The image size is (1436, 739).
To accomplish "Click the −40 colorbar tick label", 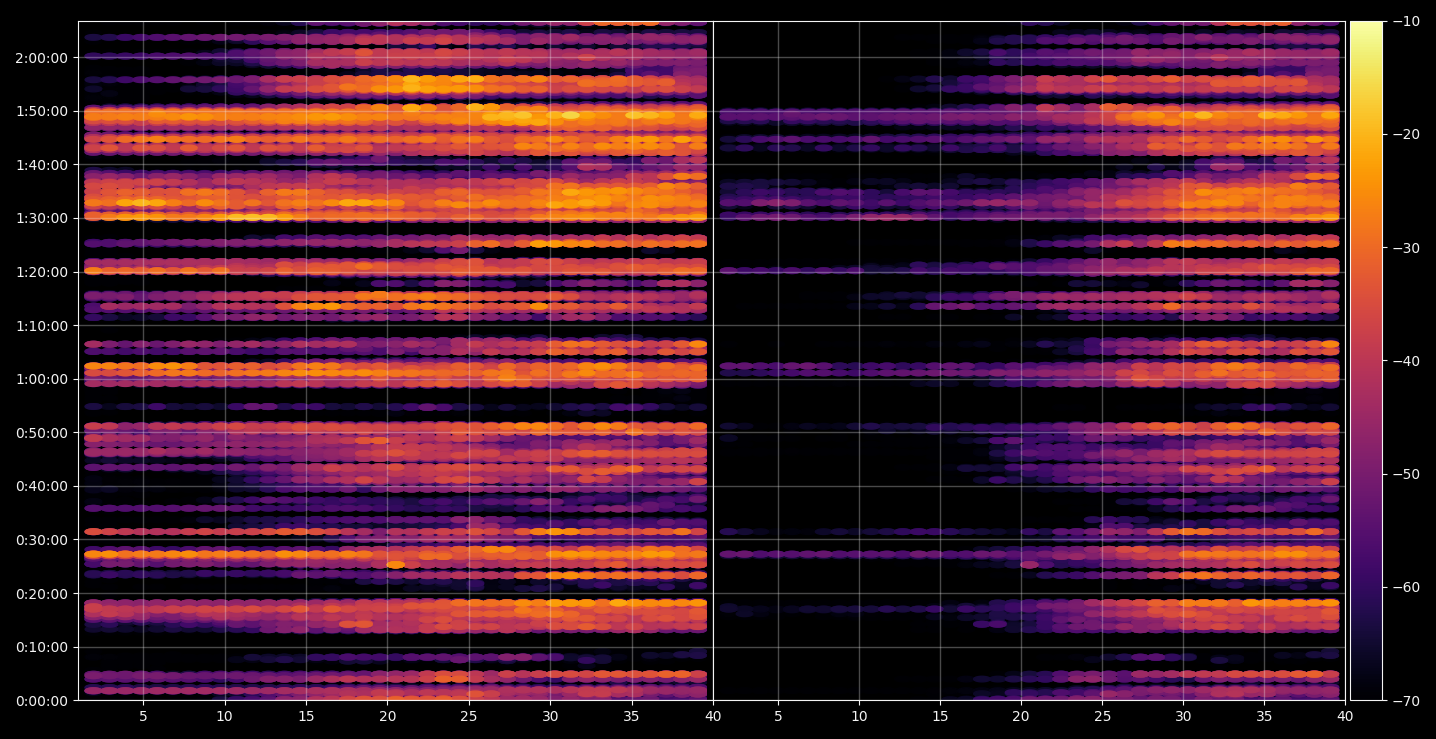I will click(1405, 361).
